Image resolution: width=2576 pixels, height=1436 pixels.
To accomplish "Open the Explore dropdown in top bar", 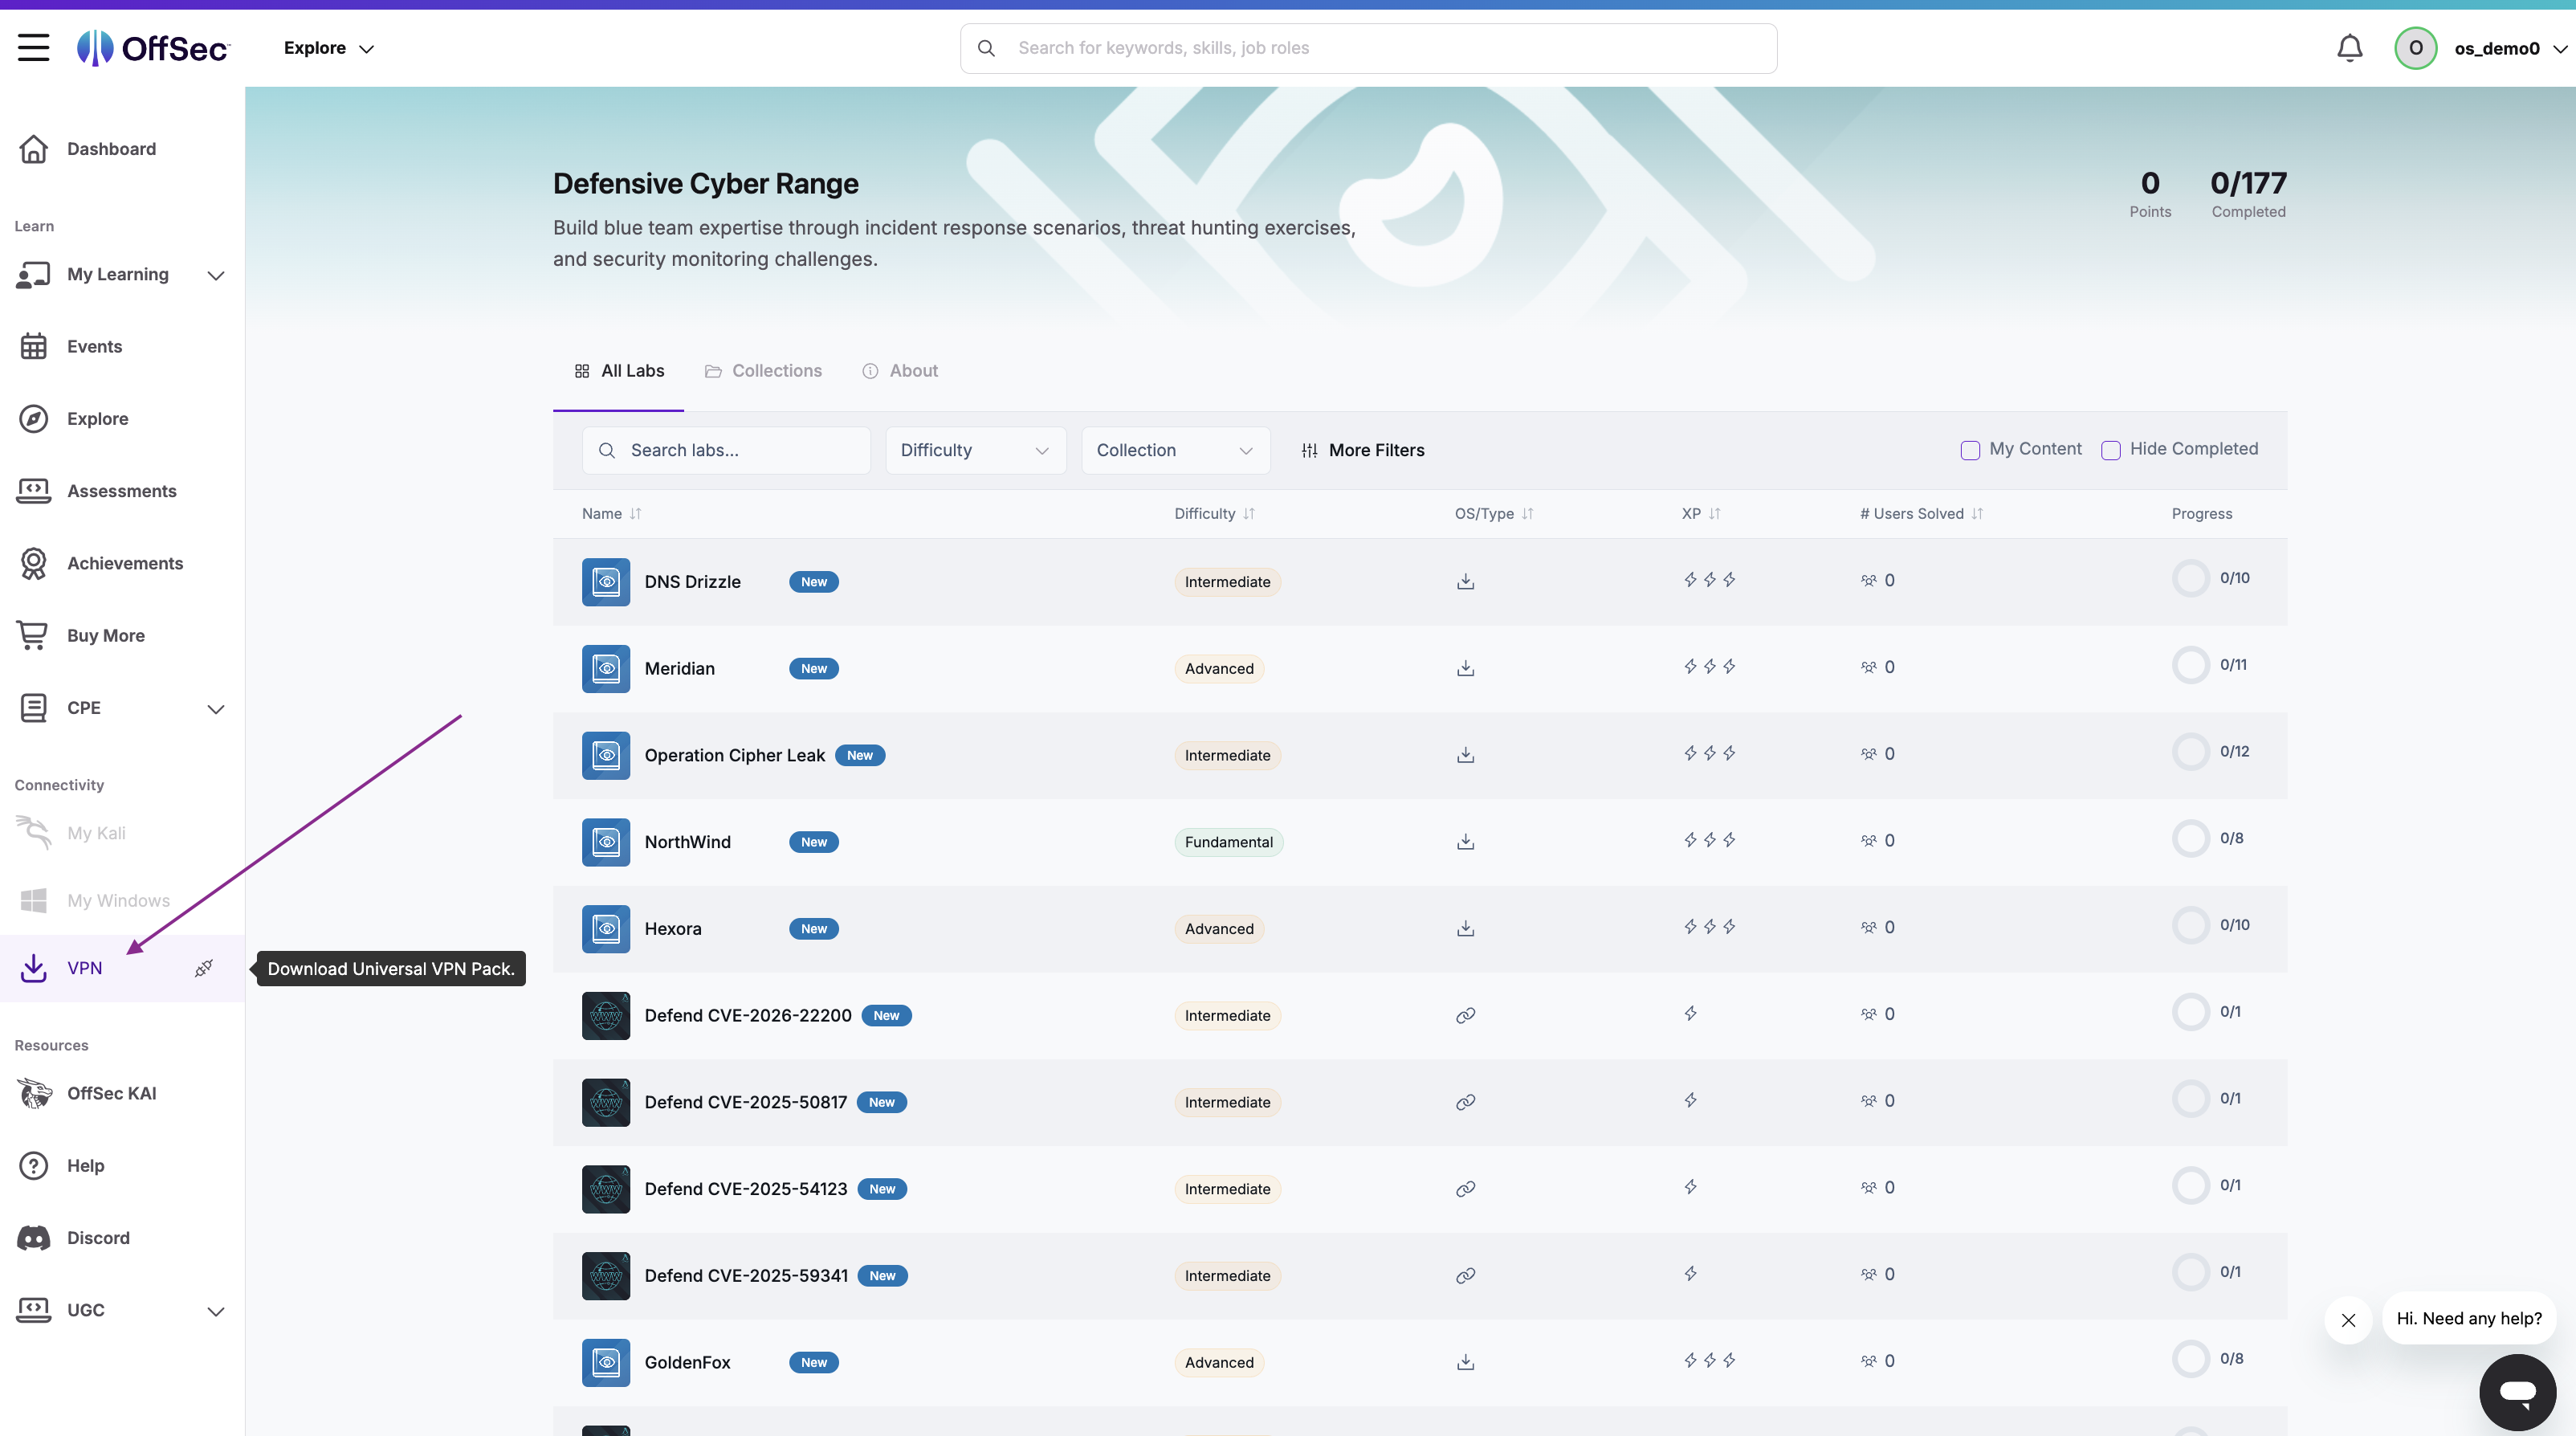I will pos(328,48).
